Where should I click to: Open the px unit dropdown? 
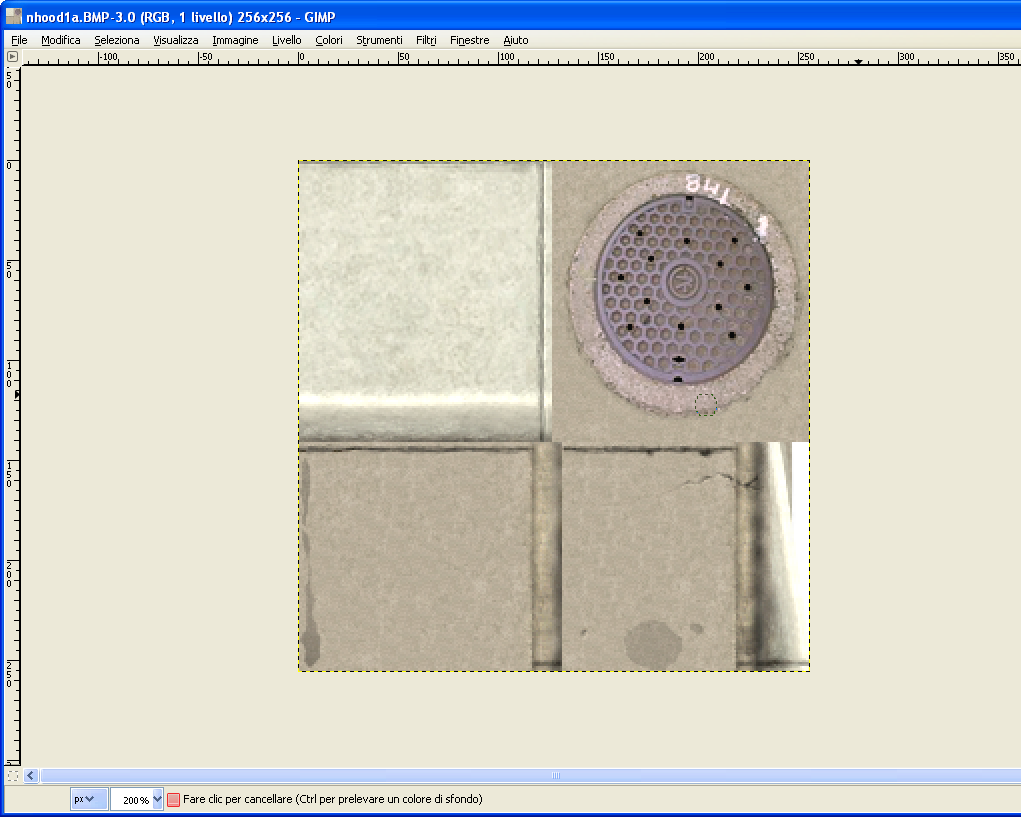(x=89, y=799)
